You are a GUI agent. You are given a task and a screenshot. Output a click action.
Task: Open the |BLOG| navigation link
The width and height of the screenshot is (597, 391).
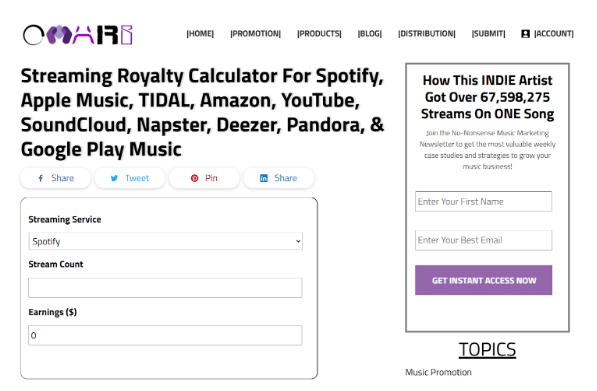(370, 34)
